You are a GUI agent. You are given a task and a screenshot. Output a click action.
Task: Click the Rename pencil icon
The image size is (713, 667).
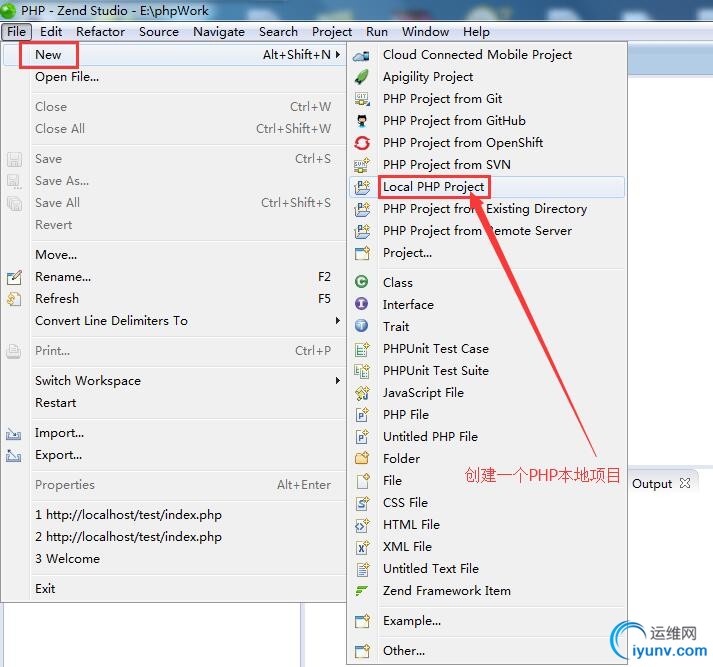(x=14, y=277)
